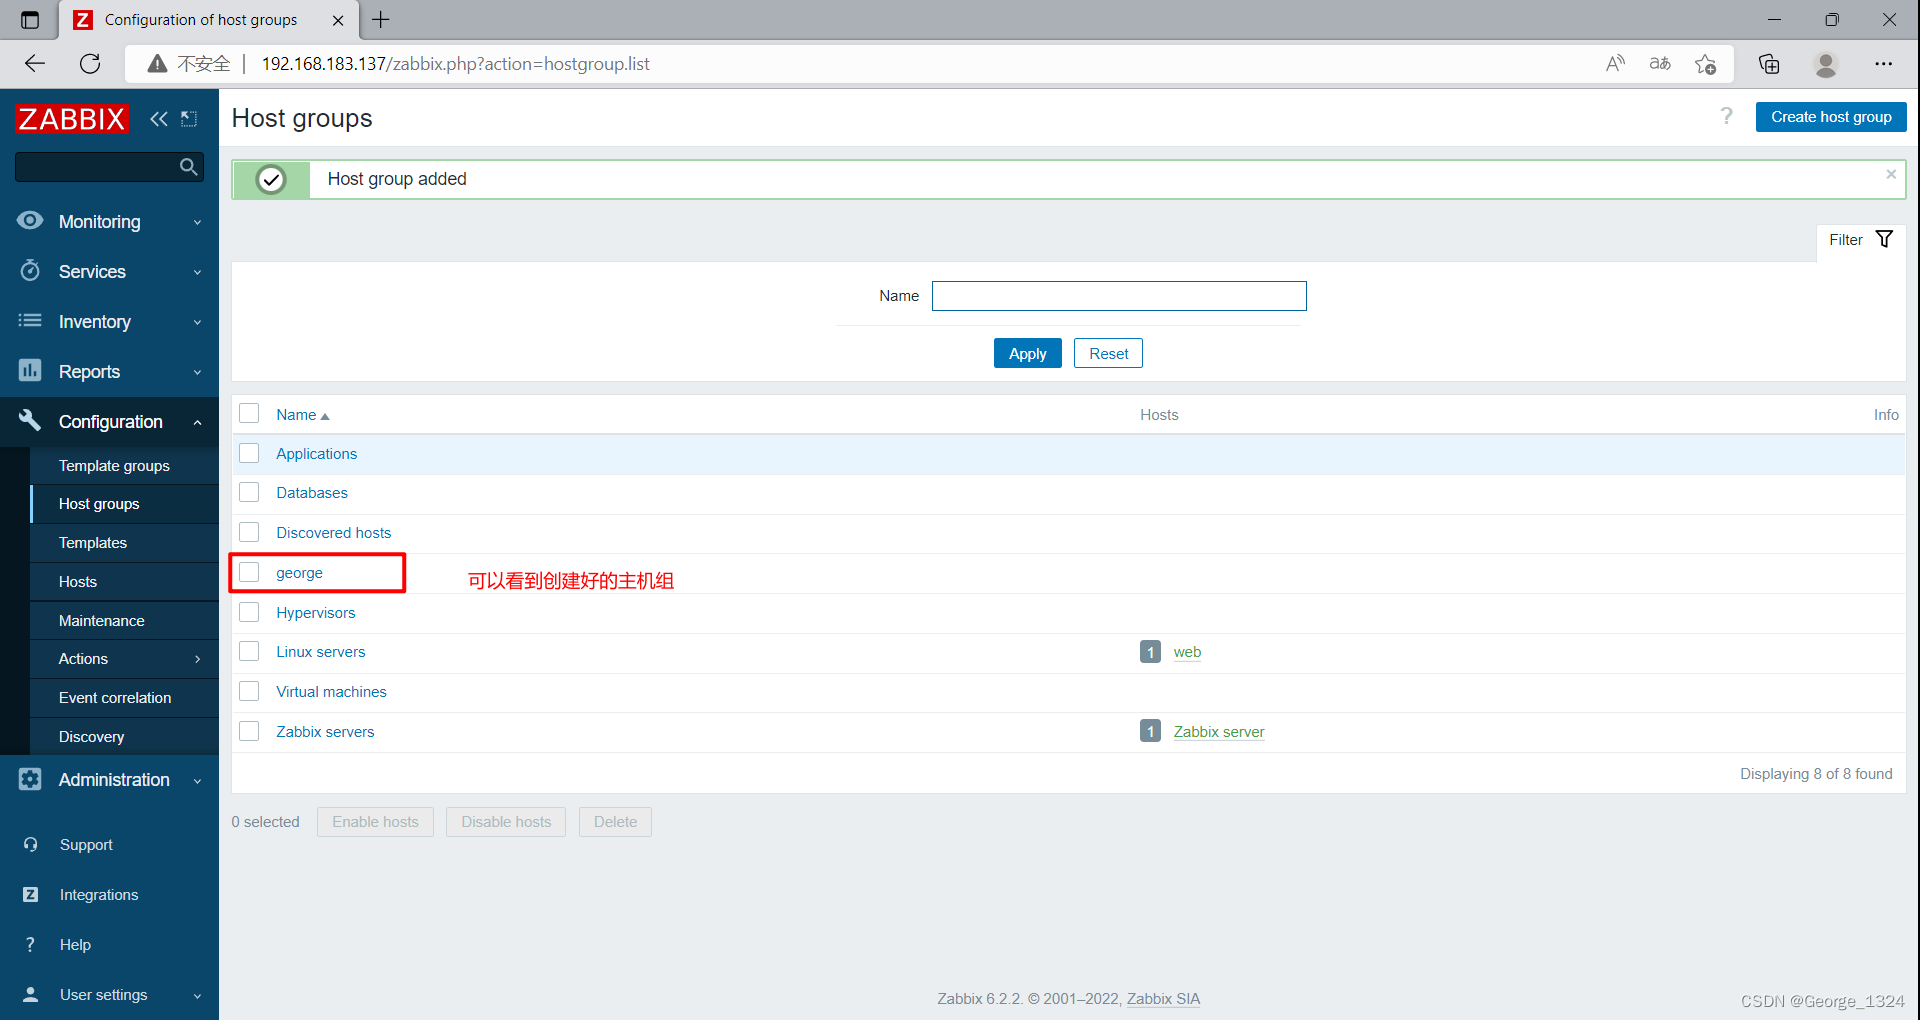The image size is (1920, 1020).
Task: Check the Linux servers row checkbox
Action: pyautogui.click(x=249, y=651)
